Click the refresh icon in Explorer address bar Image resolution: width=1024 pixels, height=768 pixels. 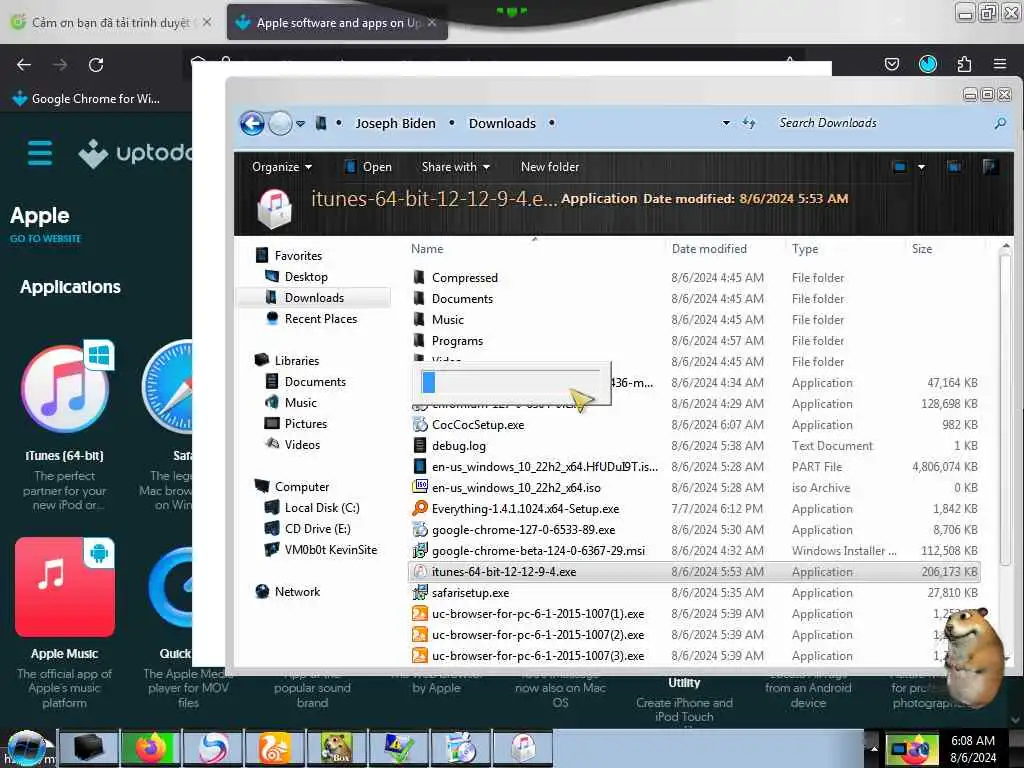pyautogui.click(x=749, y=123)
